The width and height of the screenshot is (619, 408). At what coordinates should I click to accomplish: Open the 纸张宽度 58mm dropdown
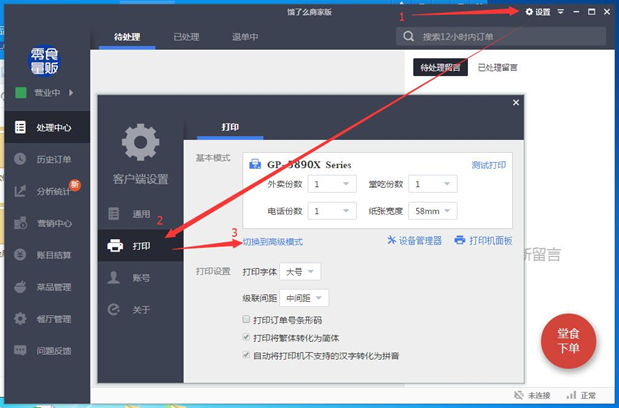(x=433, y=211)
